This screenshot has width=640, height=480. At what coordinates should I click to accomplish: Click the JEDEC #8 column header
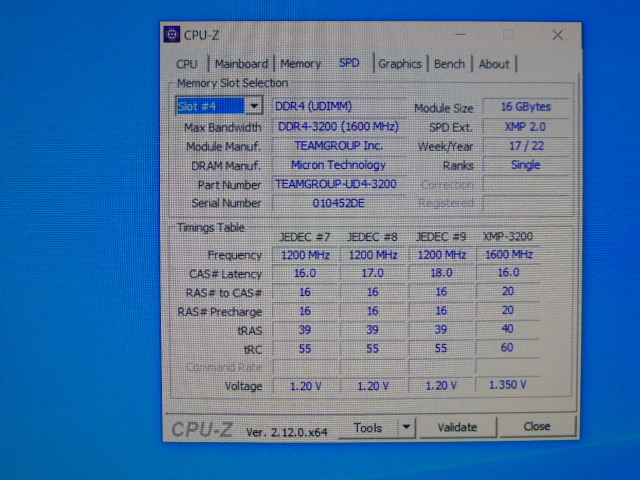pos(372,237)
